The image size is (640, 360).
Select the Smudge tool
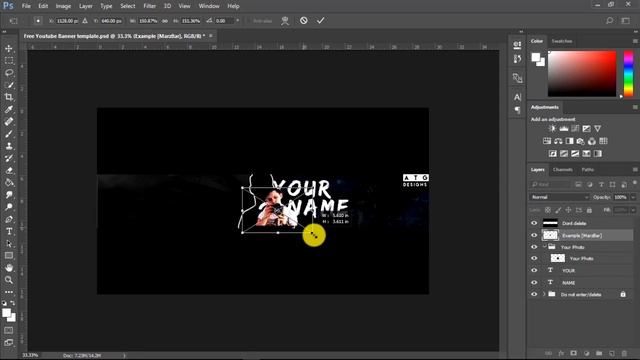[9, 195]
